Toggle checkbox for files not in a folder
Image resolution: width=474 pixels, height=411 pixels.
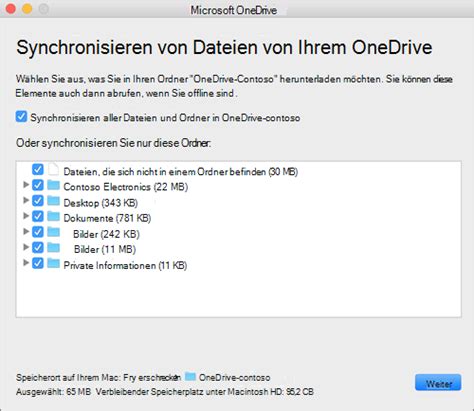[38, 169]
